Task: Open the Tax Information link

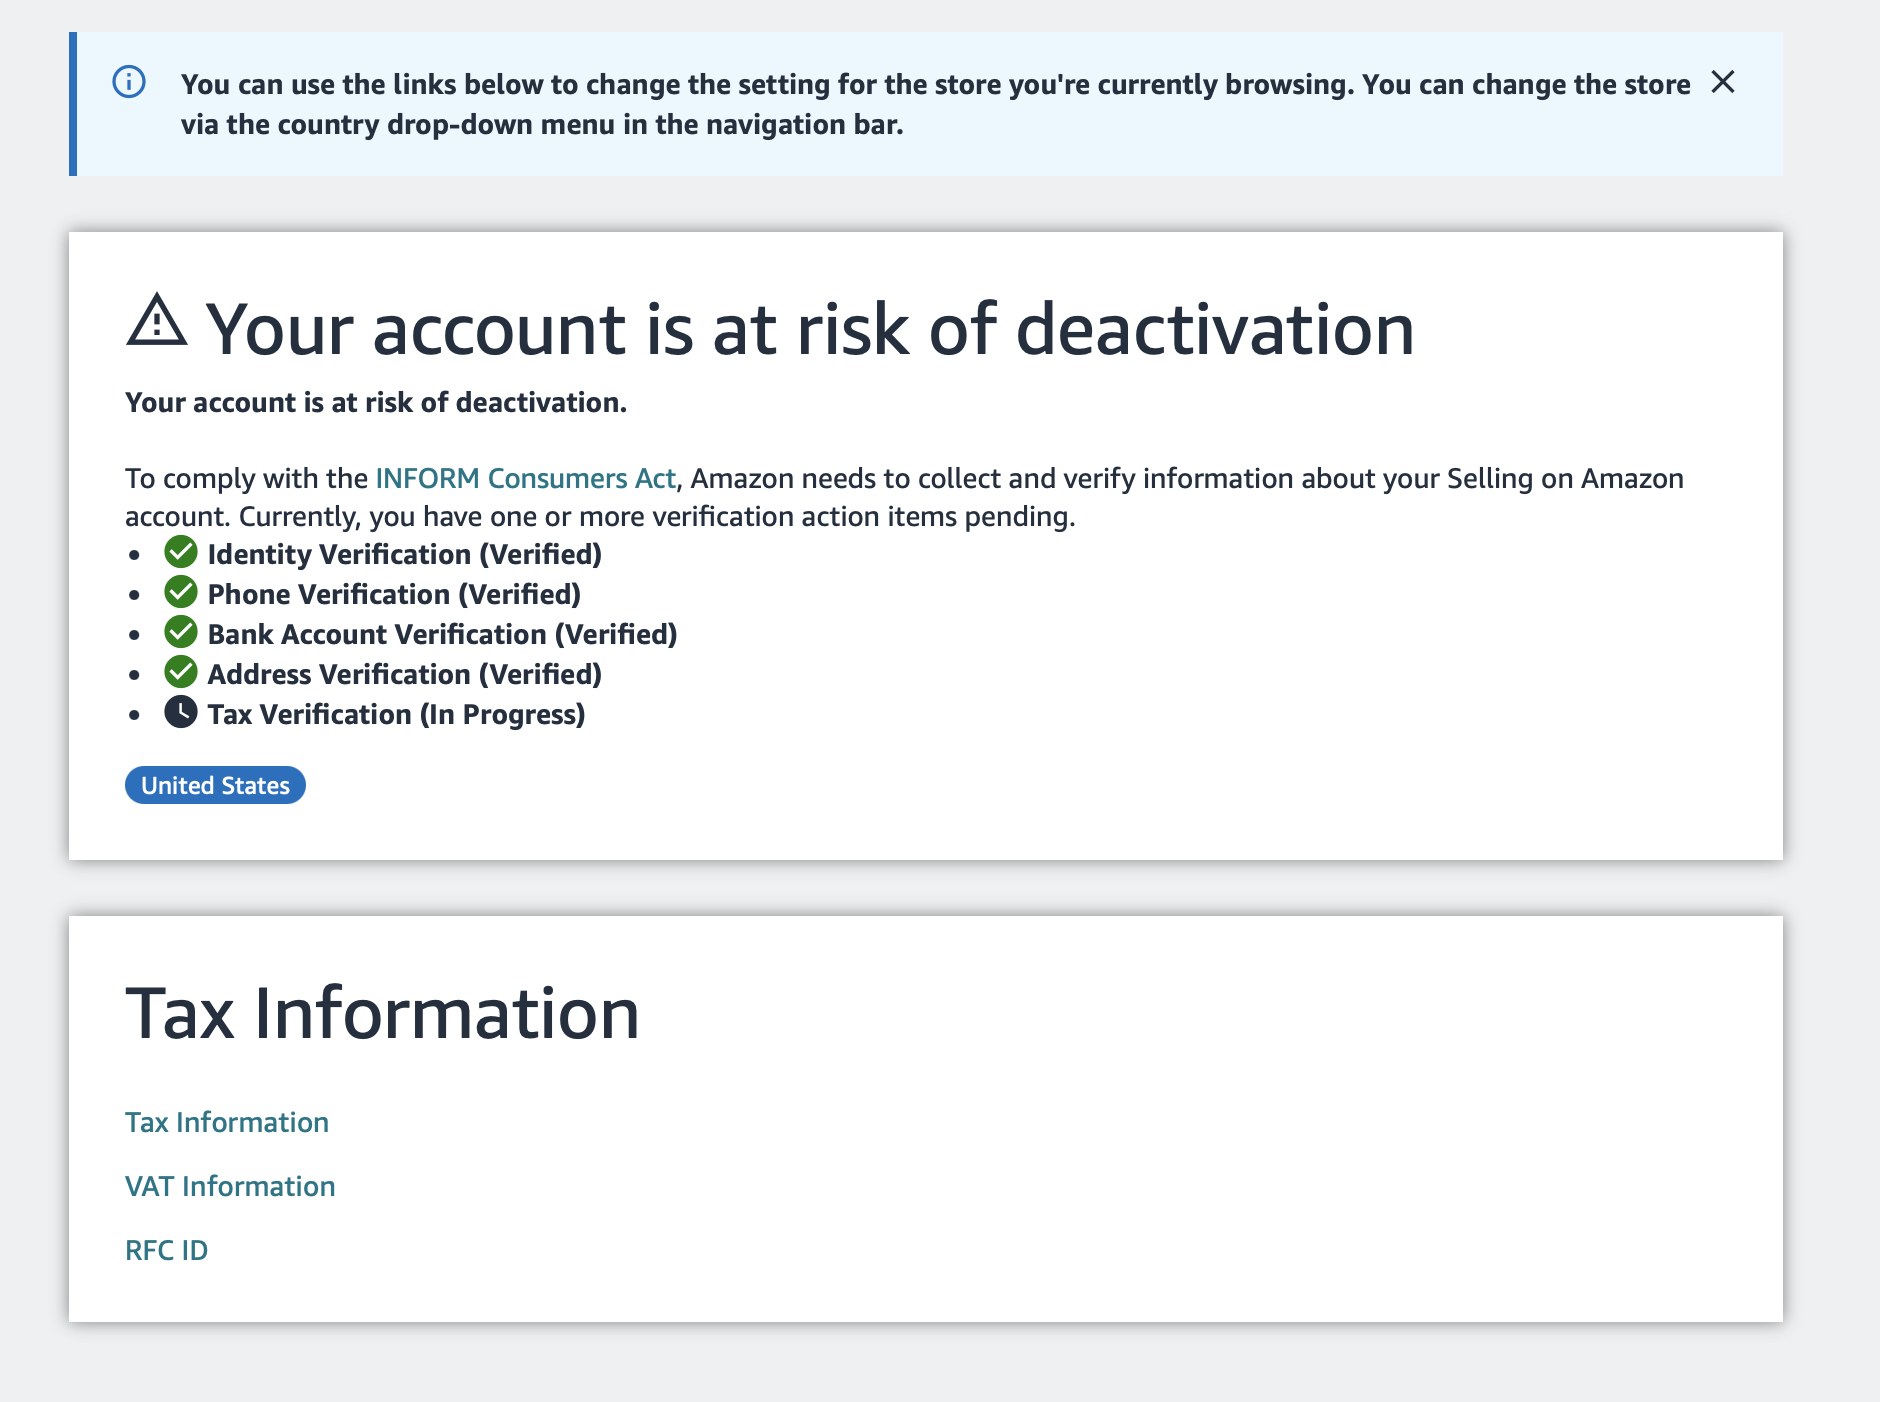Action: click(x=227, y=1122)
